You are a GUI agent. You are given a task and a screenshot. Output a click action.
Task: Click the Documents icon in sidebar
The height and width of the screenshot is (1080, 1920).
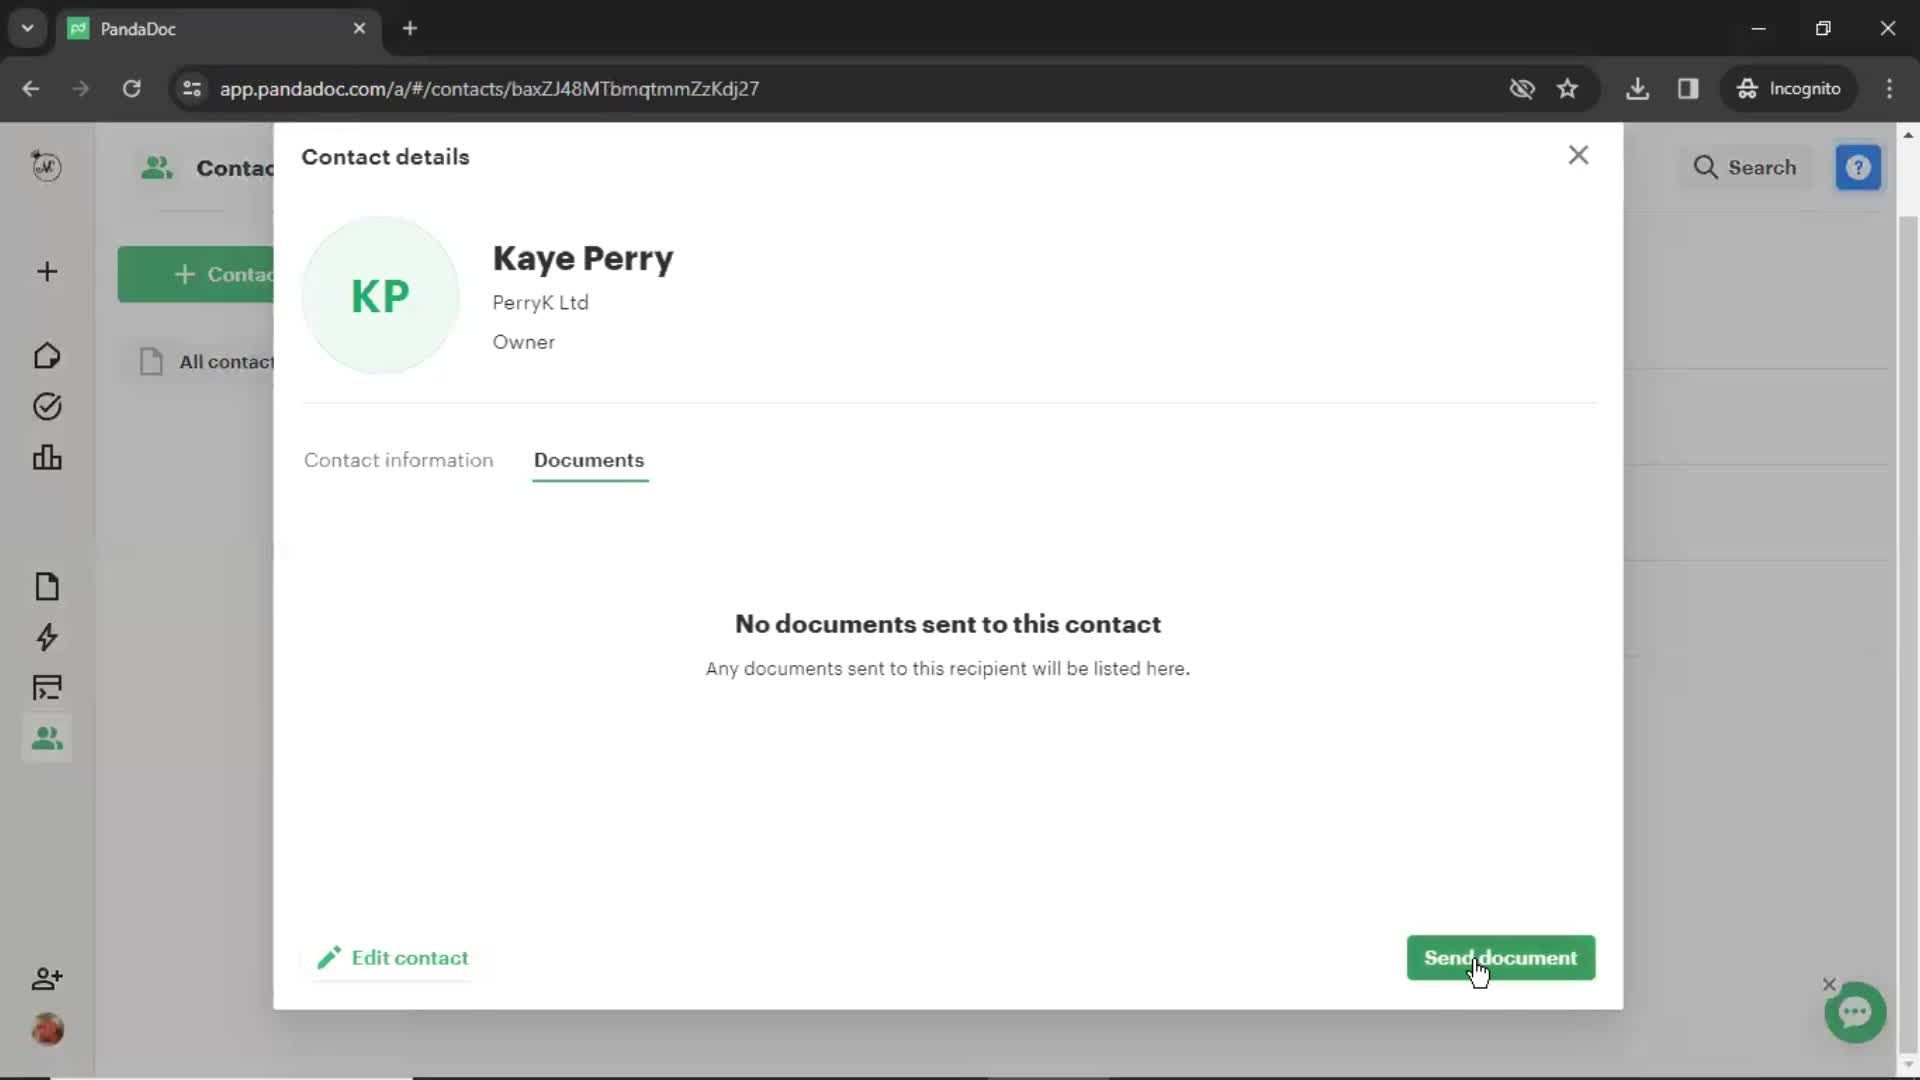[x=46, y=587]
